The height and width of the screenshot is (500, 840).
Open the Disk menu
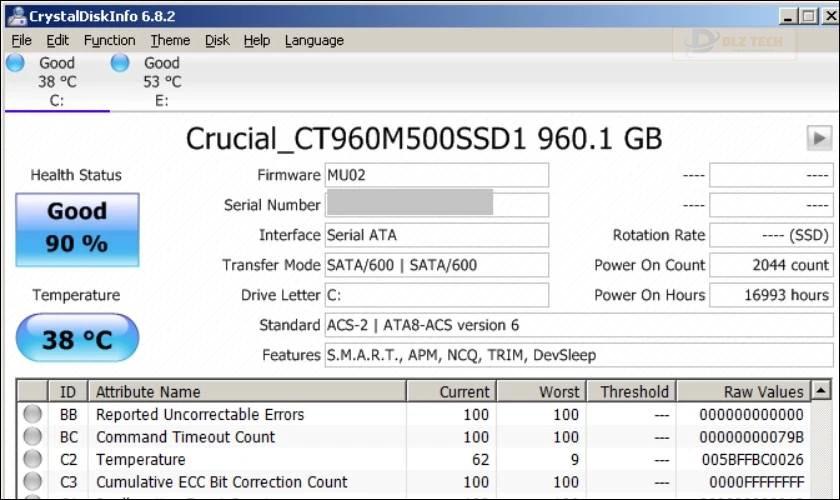click(x=217, y=40)
